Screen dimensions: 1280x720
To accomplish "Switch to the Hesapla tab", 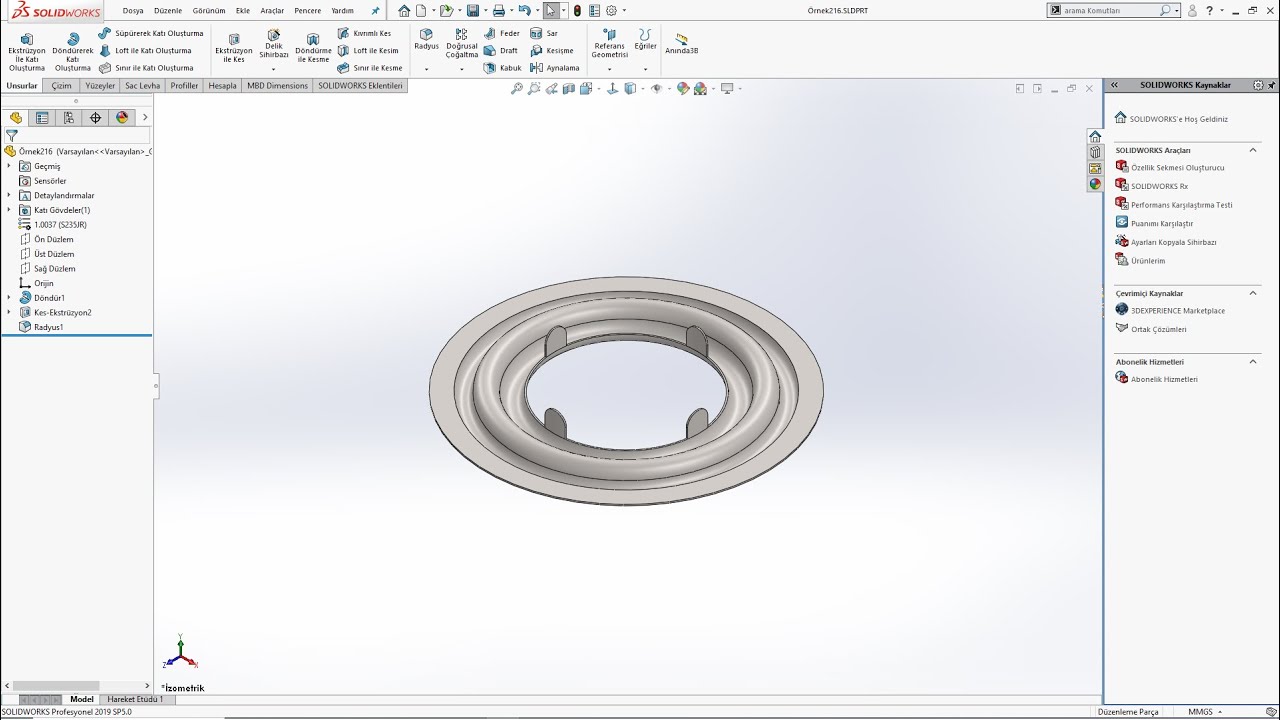I will tap(222, 86).
